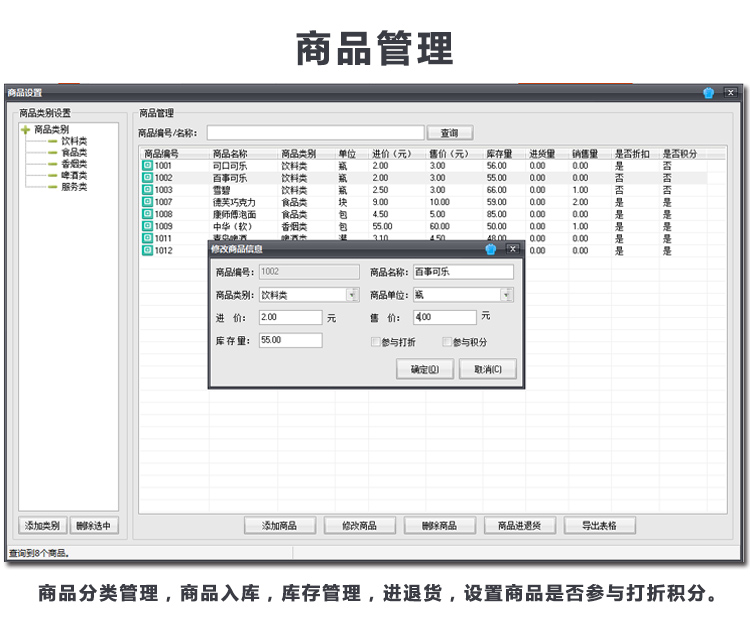750x643 pixels.
Task: Click row icon for product 1003
Action: pos(148,190)
